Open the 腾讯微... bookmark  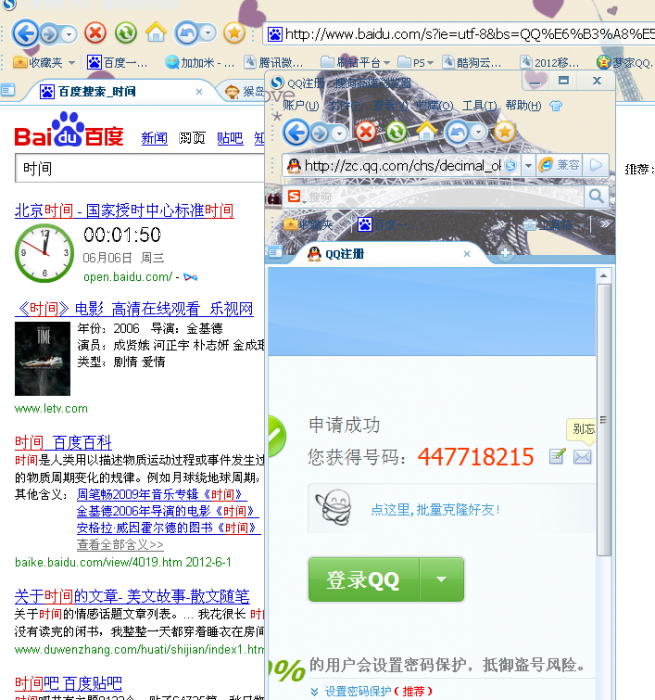tap(274, 62)
